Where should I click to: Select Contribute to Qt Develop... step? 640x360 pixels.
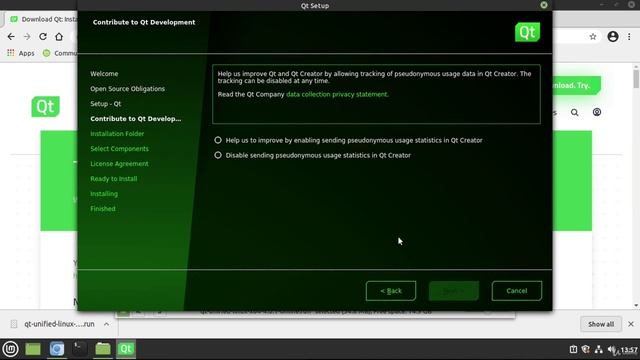pos(136,119)
